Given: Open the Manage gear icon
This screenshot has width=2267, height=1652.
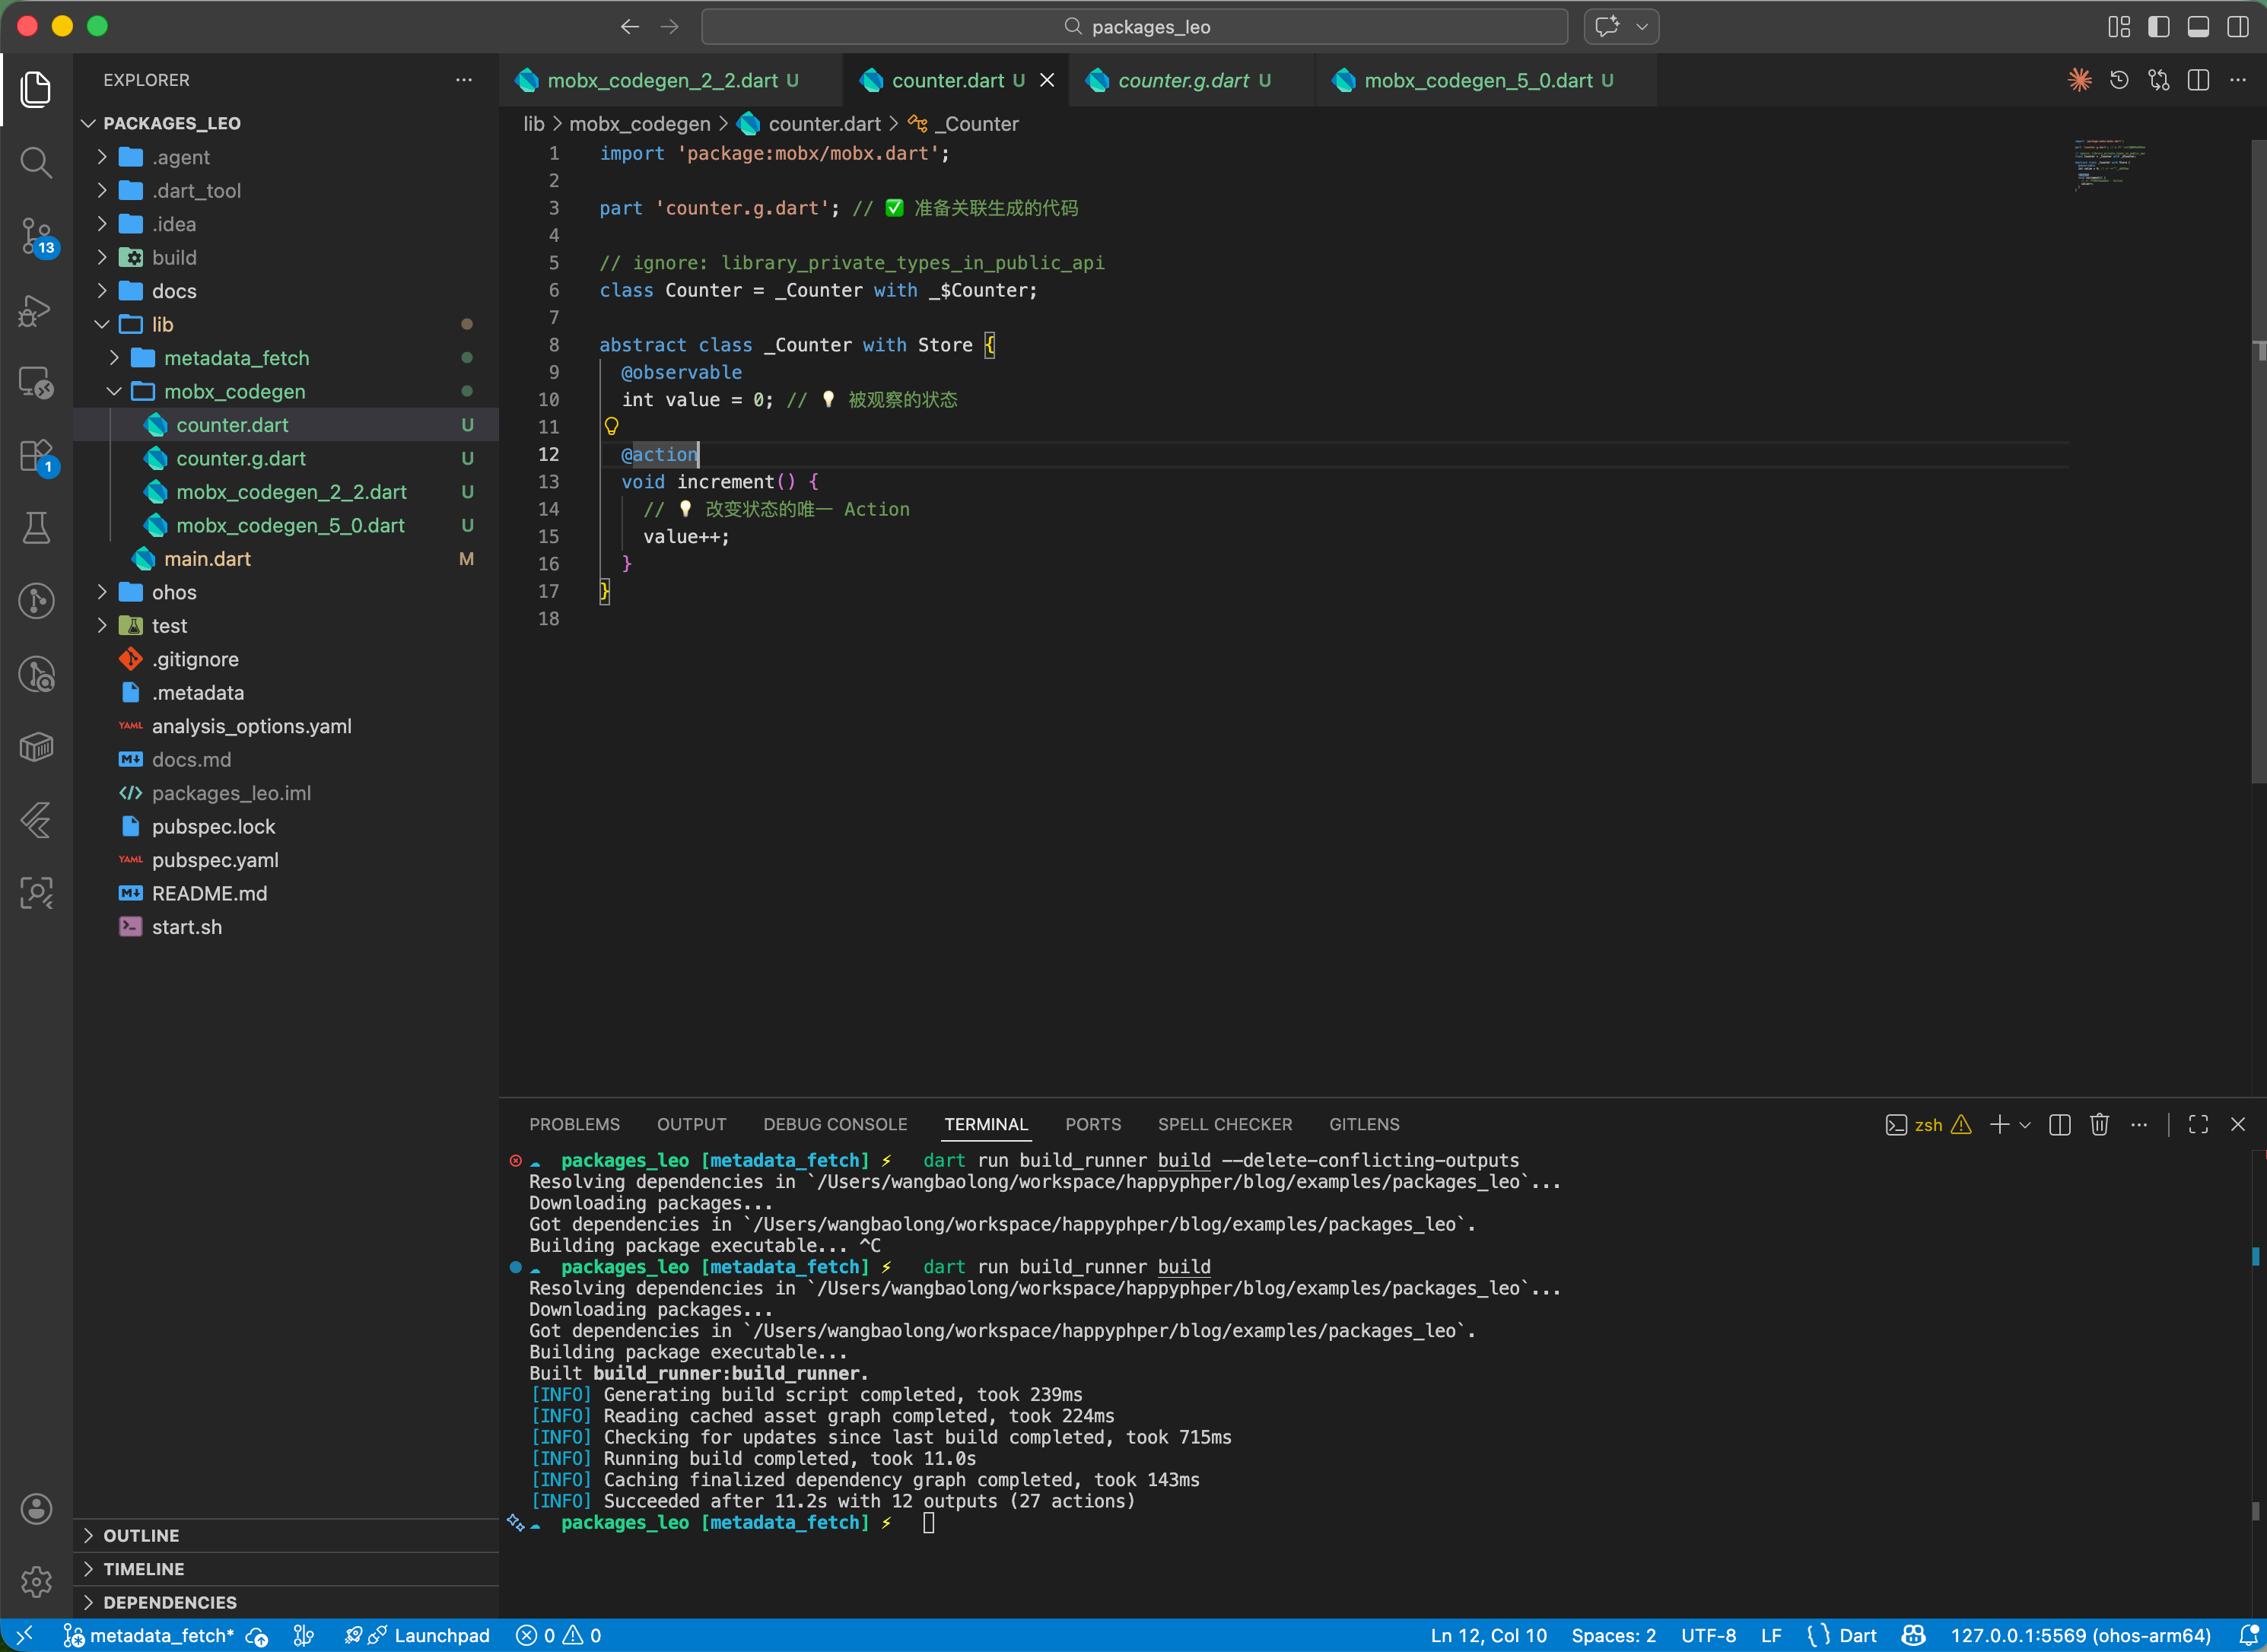Looking at the screenshot, I should pyautogui.click(x=36, y=1581).
